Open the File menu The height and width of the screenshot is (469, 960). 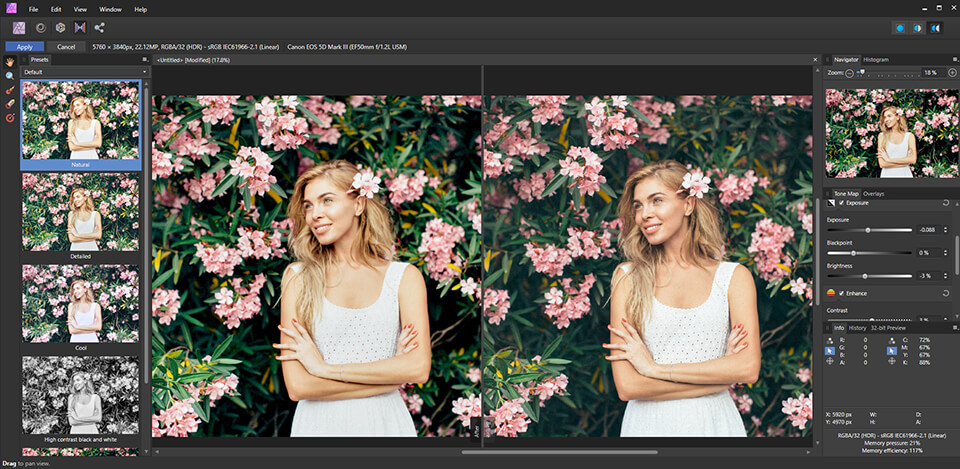(33, 9)
